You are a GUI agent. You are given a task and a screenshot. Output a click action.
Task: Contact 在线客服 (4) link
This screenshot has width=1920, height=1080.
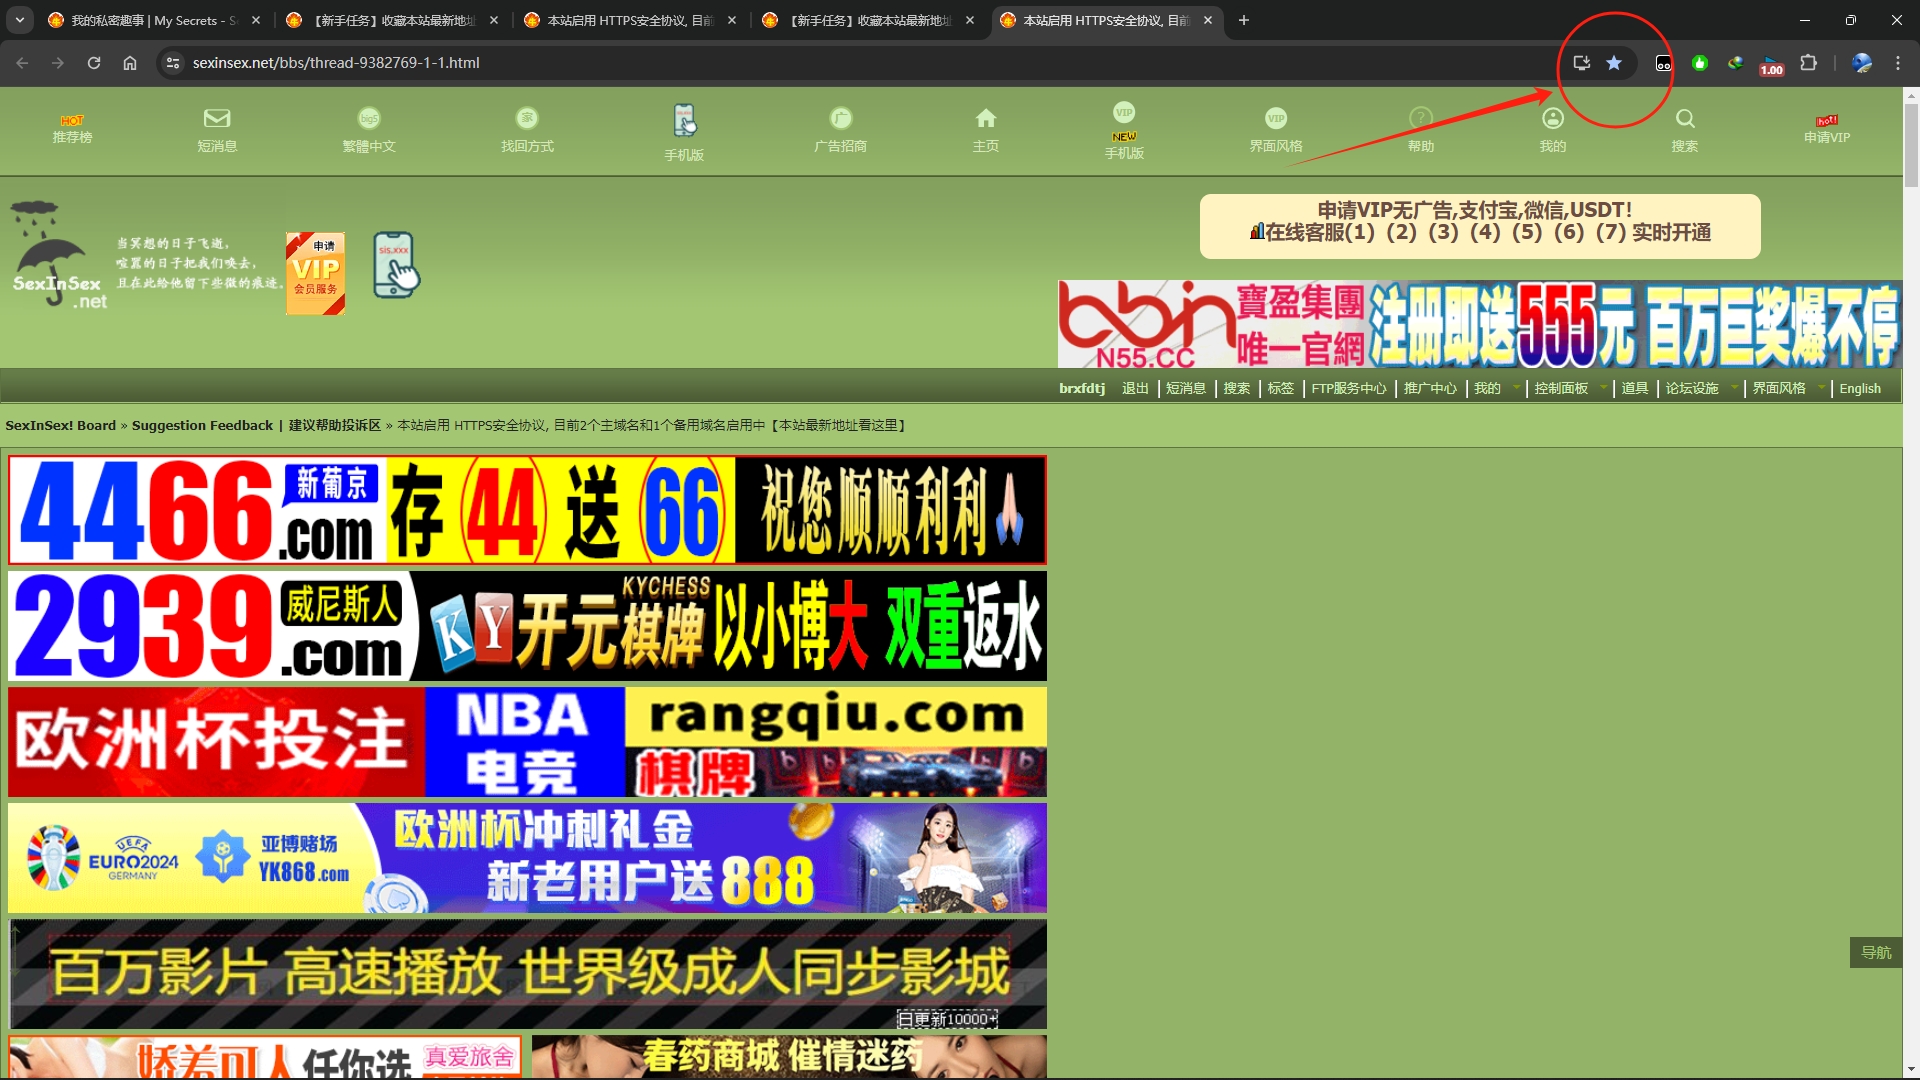point(1485,232)
